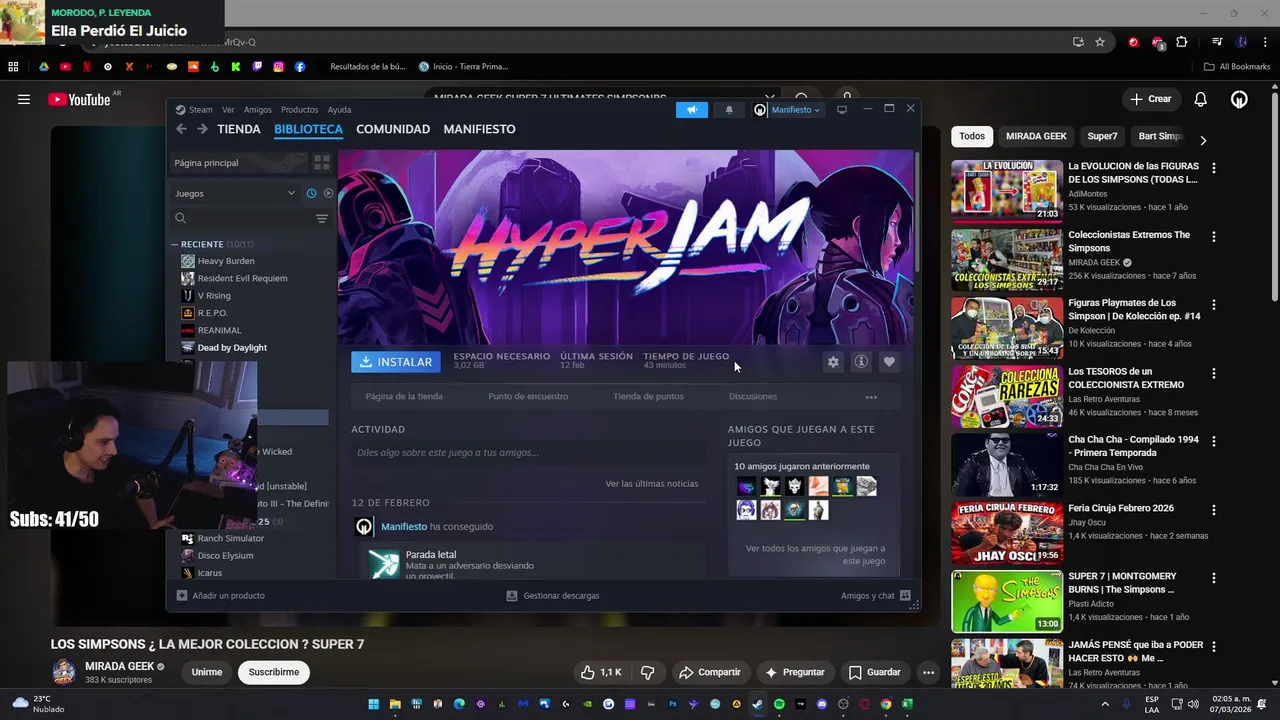Screen dimensions: 1280x720
Task: Go forward in Steam navigation
Action: tap(202, 129)
